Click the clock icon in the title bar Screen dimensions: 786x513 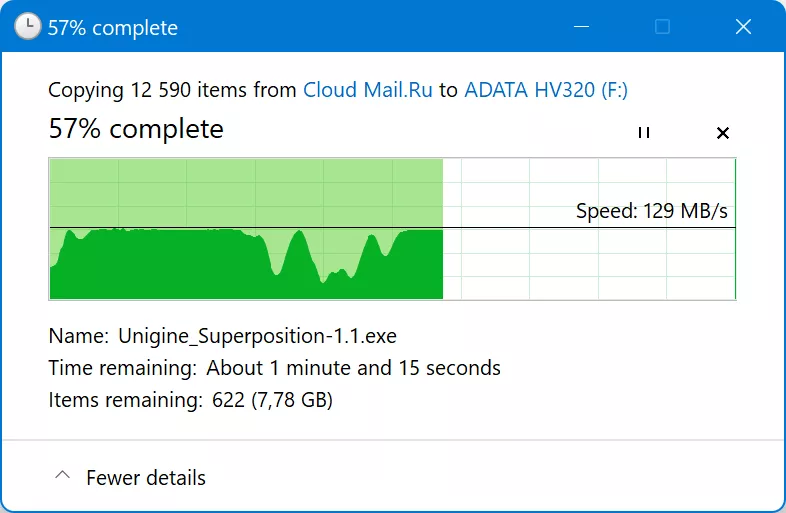point(27,26)
